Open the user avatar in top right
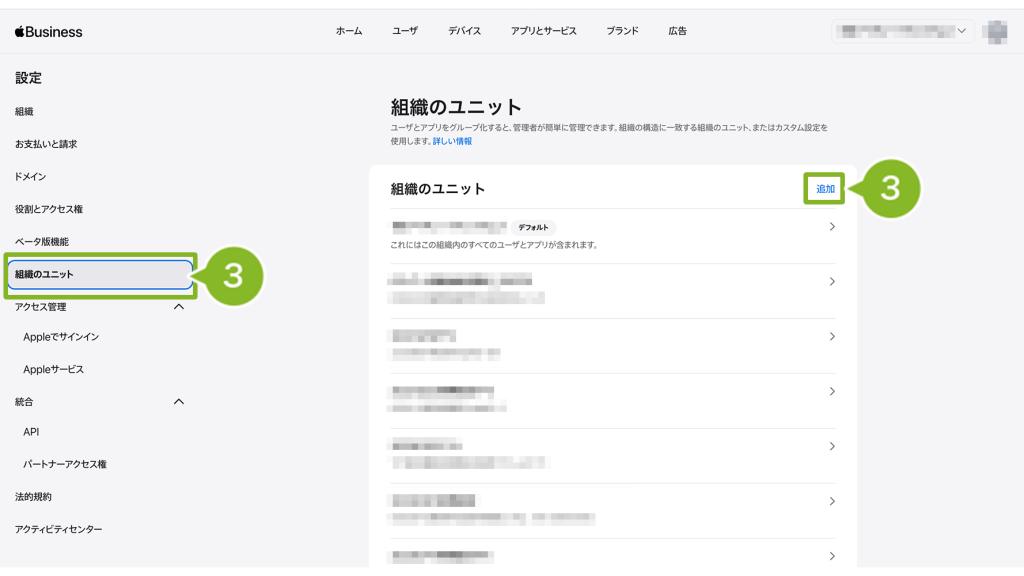 click(x=994, y=32)
